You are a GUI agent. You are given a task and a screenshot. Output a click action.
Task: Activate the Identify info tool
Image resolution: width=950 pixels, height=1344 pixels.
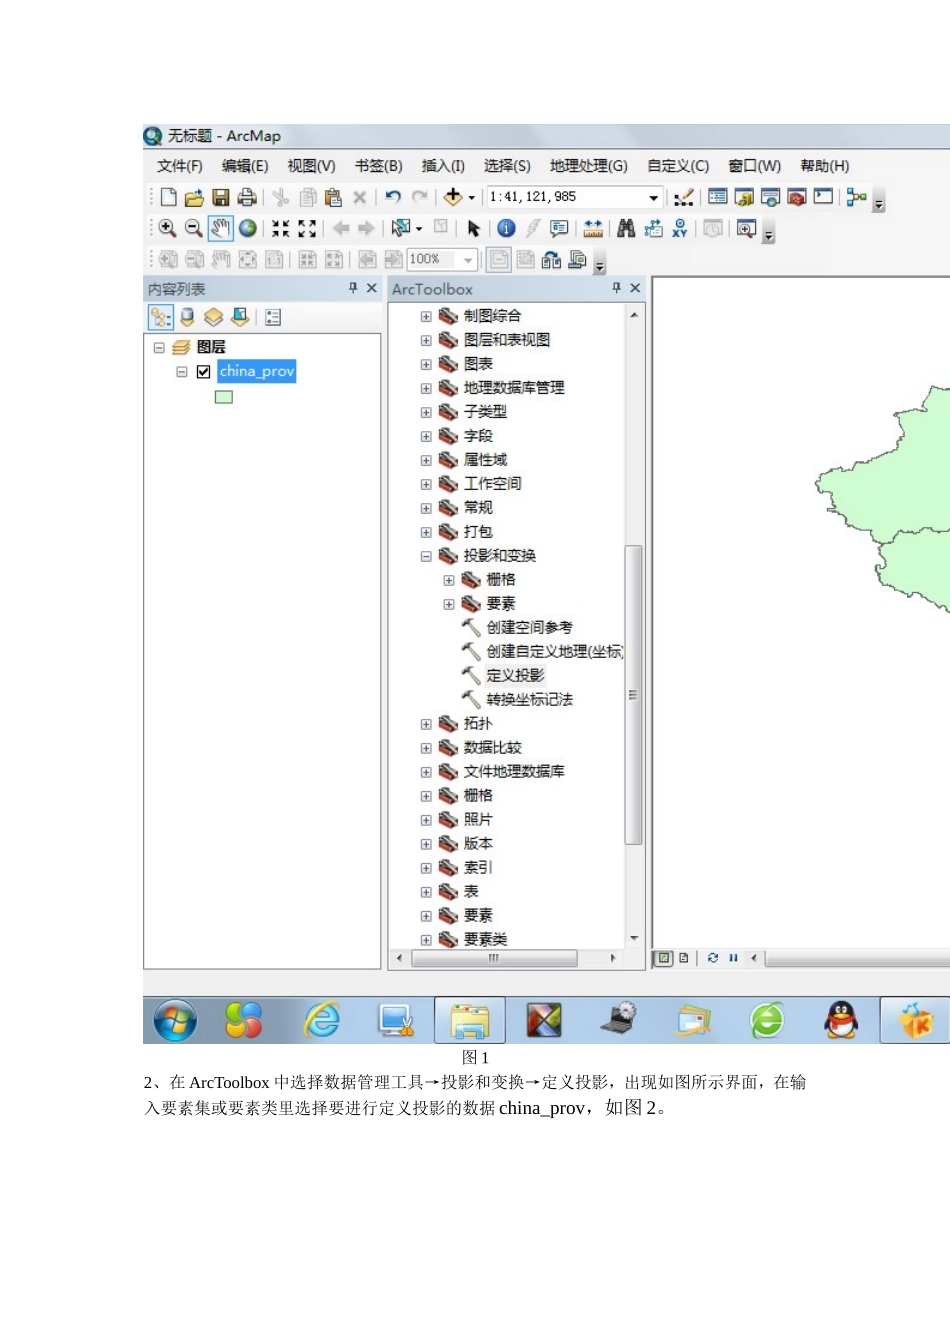(x=506, y=228)
